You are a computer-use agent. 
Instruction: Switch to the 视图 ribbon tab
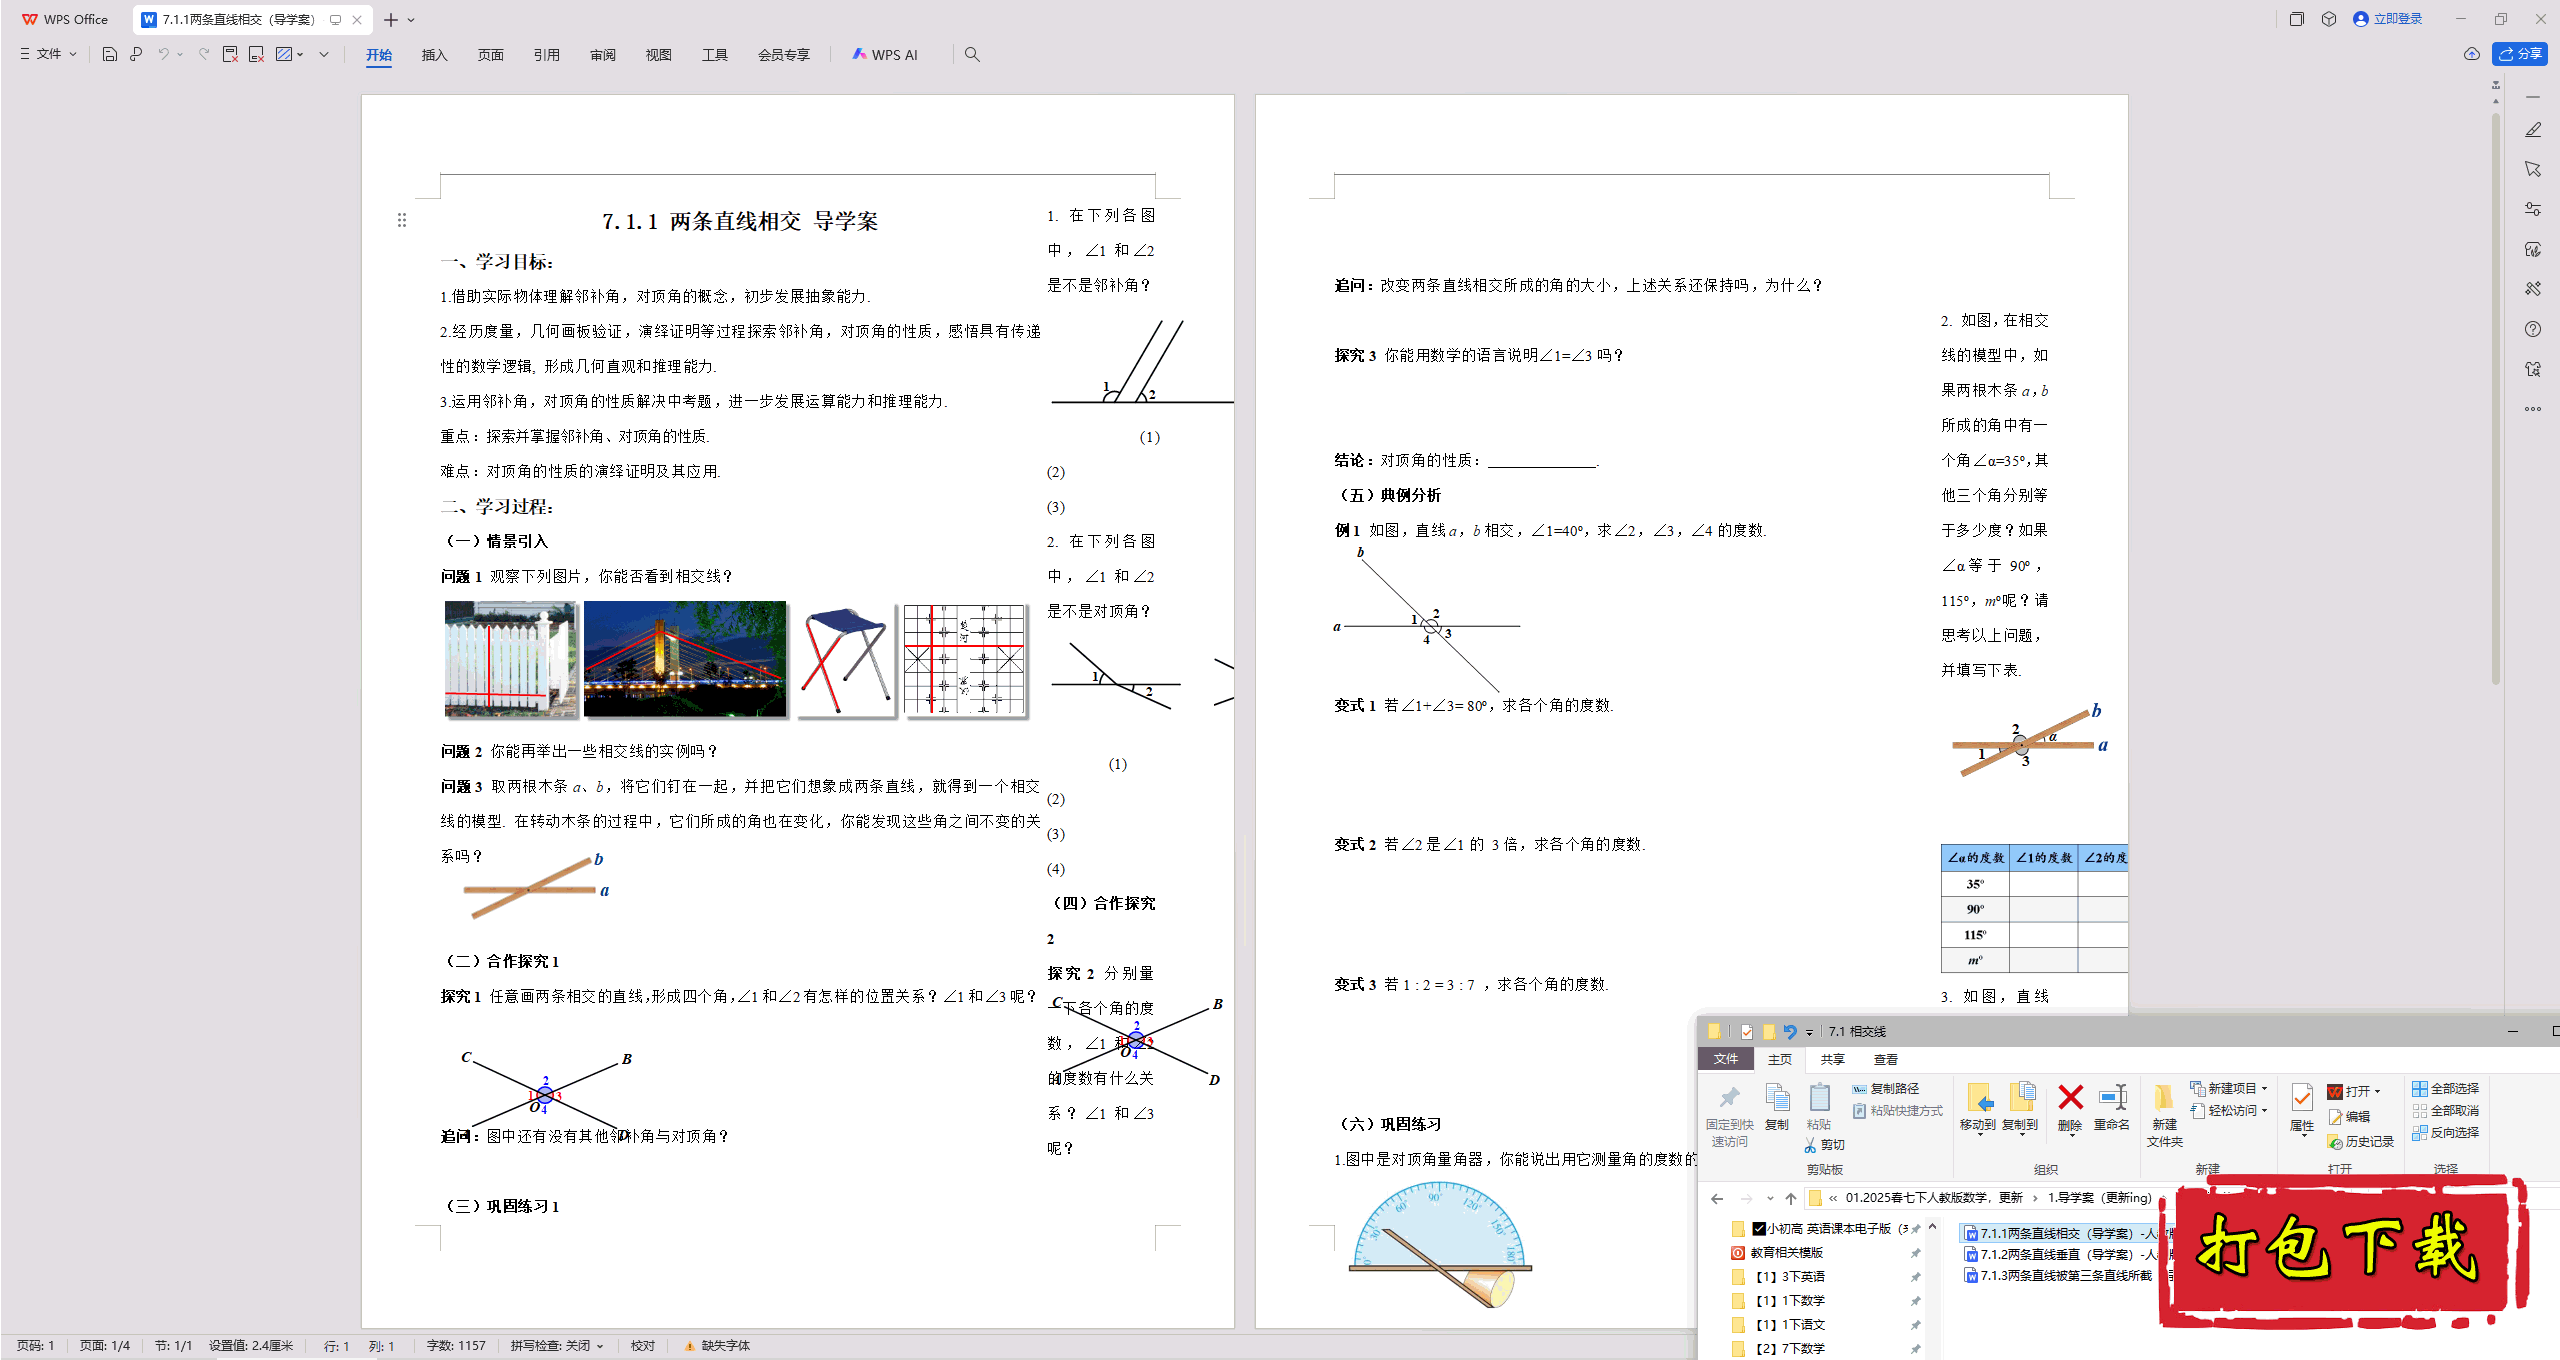(658, 55)
